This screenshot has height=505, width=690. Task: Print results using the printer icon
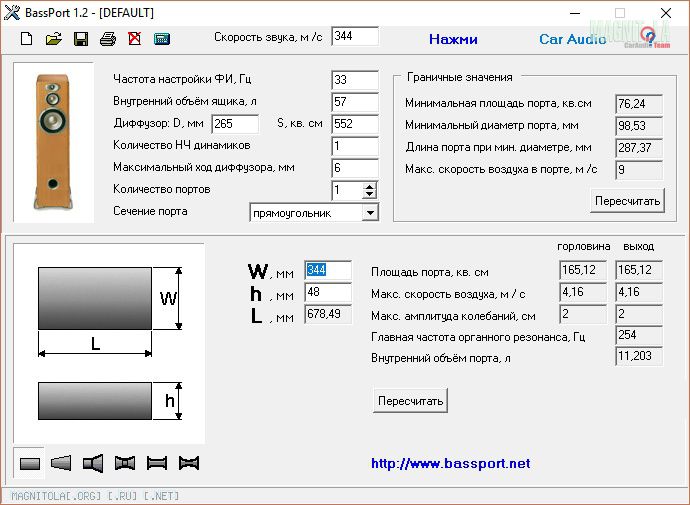108,39
